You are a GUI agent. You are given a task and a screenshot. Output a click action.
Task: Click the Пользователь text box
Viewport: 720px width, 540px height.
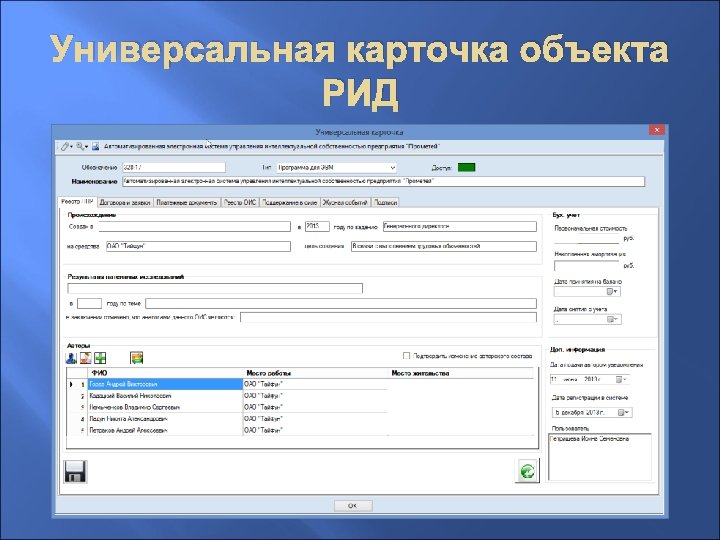600,457
